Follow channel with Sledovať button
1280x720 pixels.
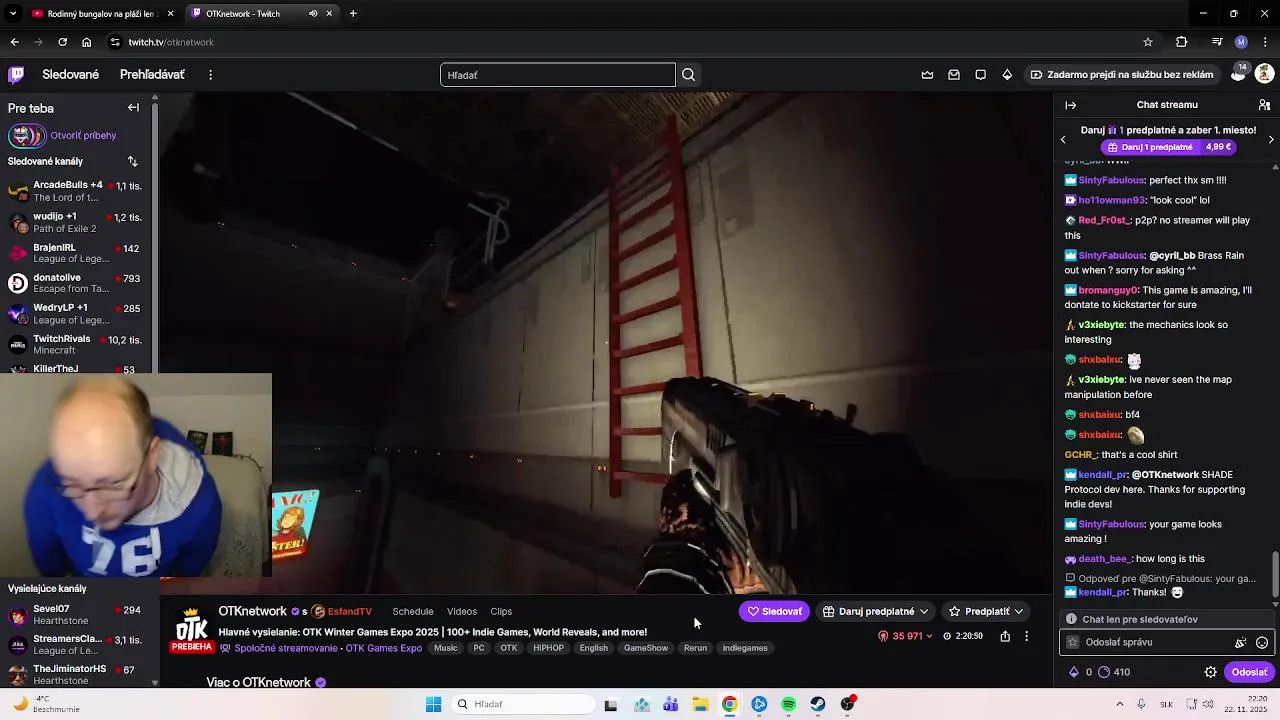click(x=775, y=611)
